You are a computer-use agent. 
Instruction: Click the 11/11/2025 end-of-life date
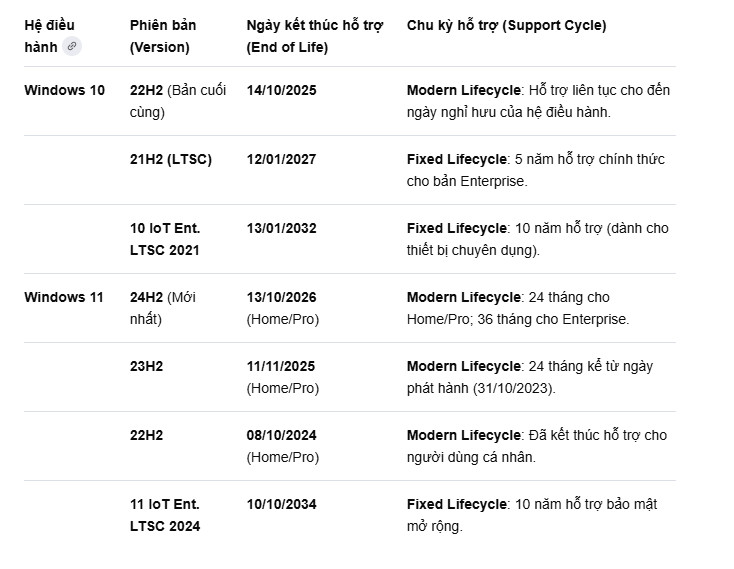tap(281, 366)
